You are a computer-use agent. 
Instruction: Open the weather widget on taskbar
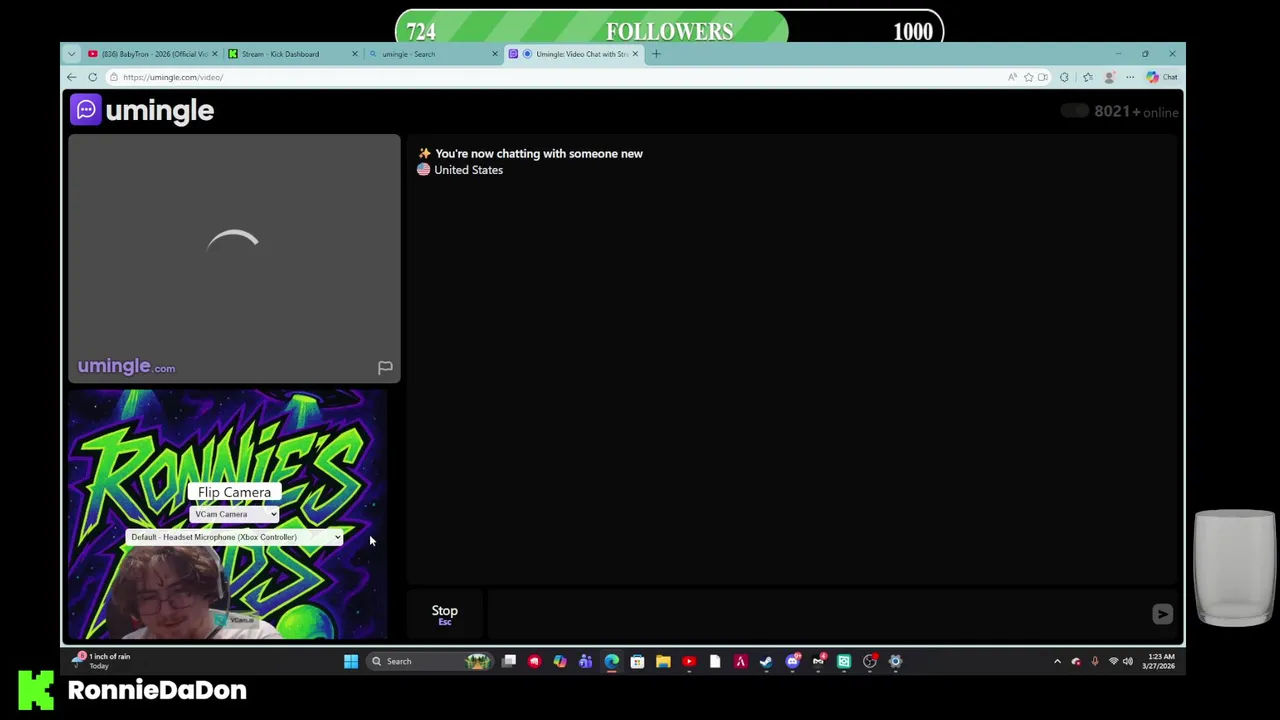[x=103, y=661]
